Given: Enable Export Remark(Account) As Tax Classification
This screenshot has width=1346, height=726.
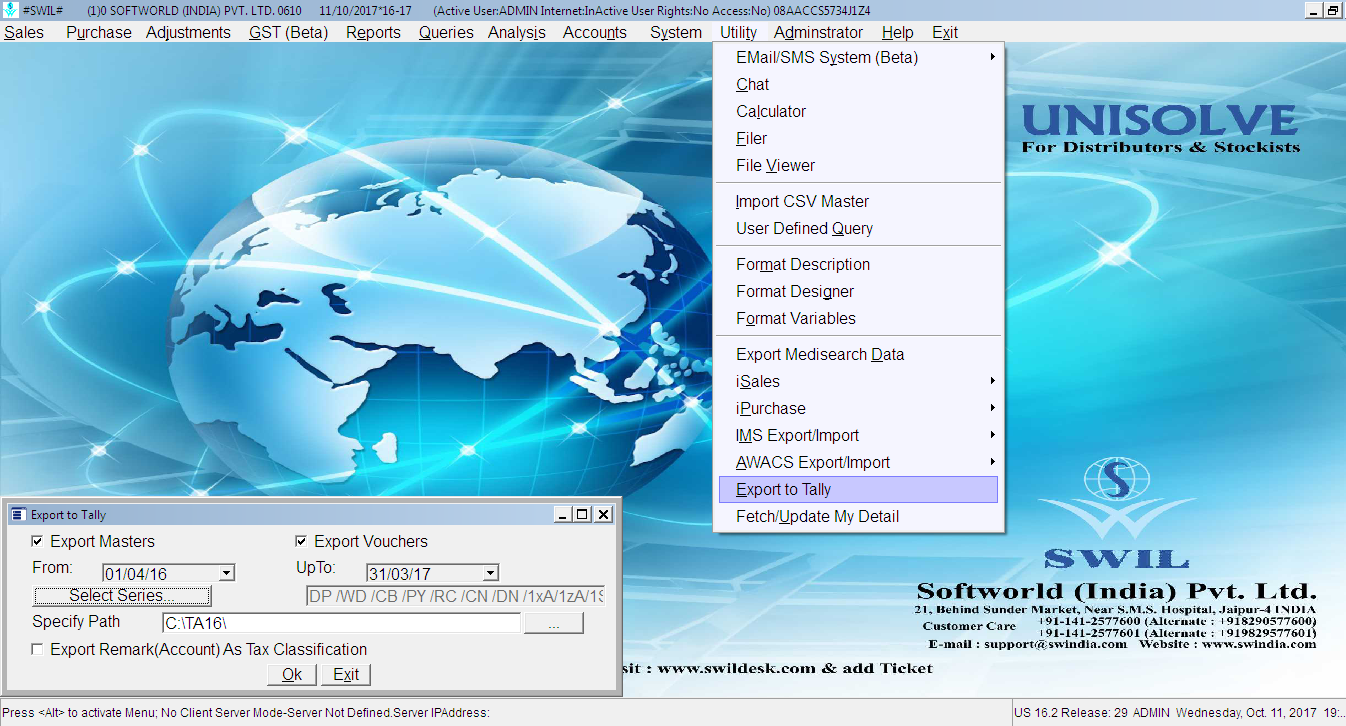Looking at the screenshot, I should pyautogui.click(x=38, y=650).
